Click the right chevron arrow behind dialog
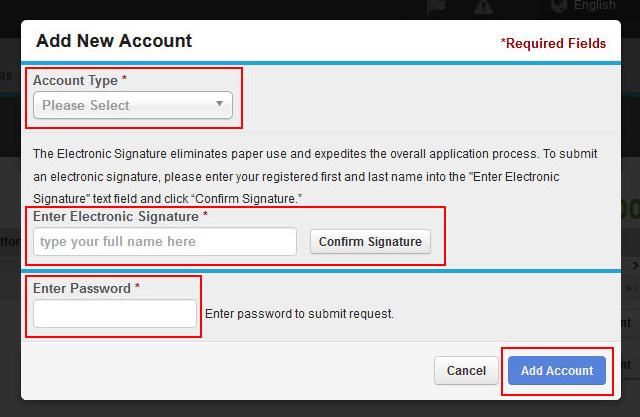The width and height of the screenshot is (640, 417). point(635,266)
